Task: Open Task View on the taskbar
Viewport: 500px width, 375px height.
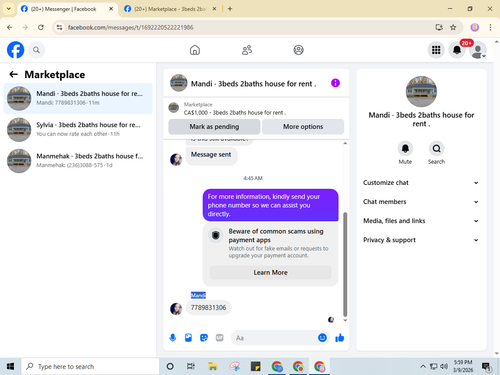Action: (191, 366)
